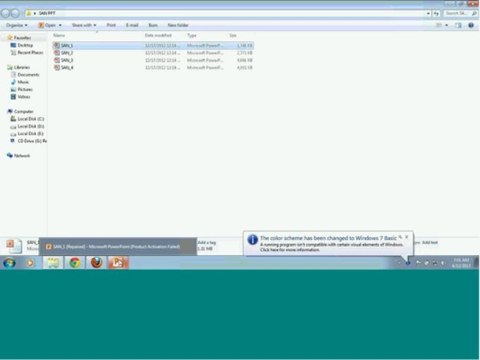Refresh the SAN PPT folder view

[436, 13]
